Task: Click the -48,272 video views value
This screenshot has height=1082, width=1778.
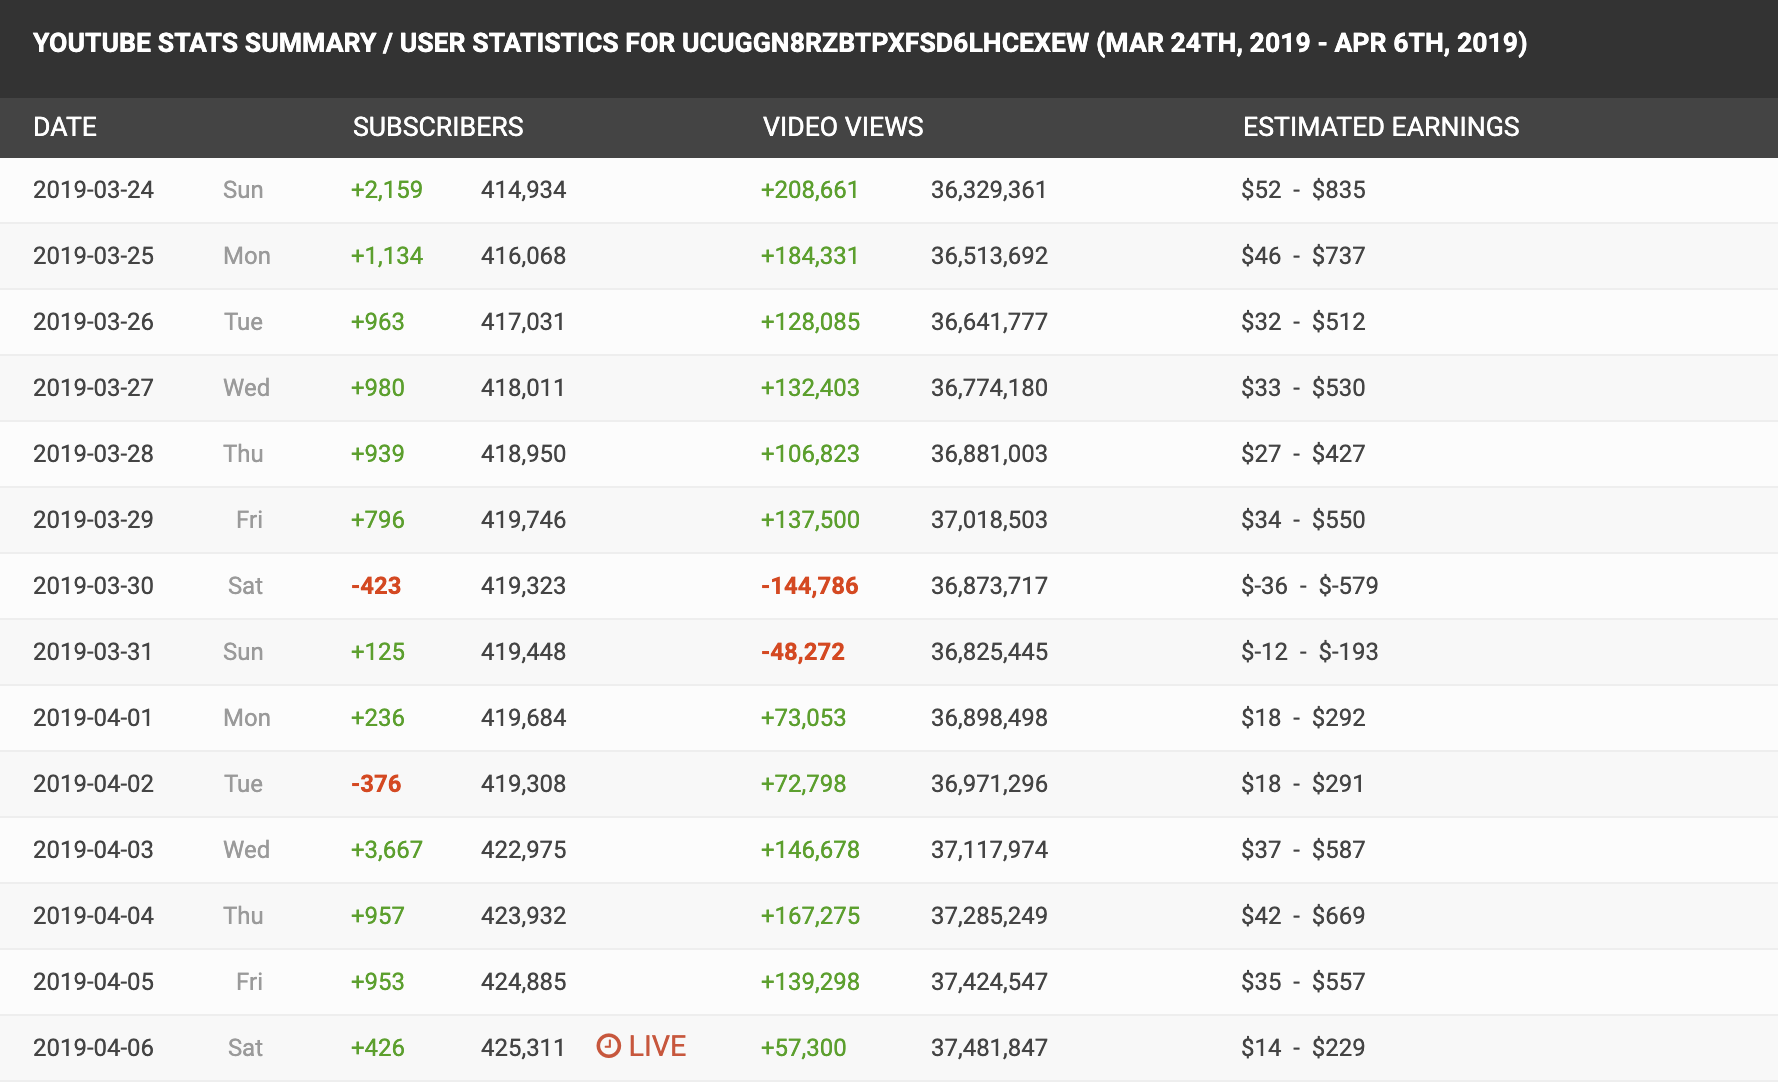Action: tap(802, 652)
